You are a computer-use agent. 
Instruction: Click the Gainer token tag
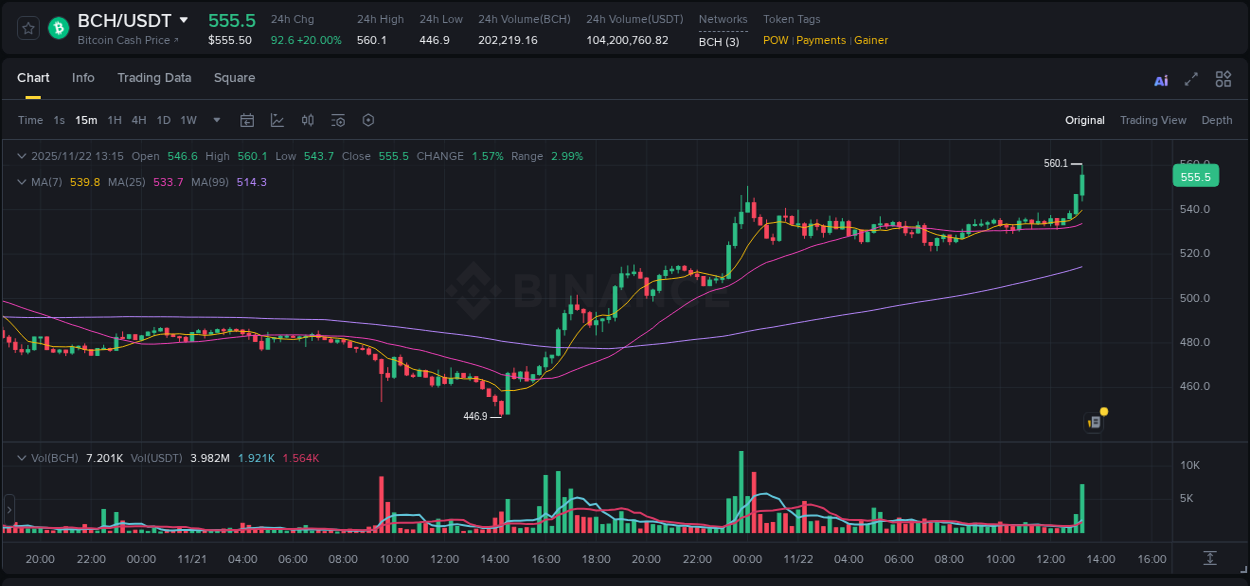coord(869,40)
